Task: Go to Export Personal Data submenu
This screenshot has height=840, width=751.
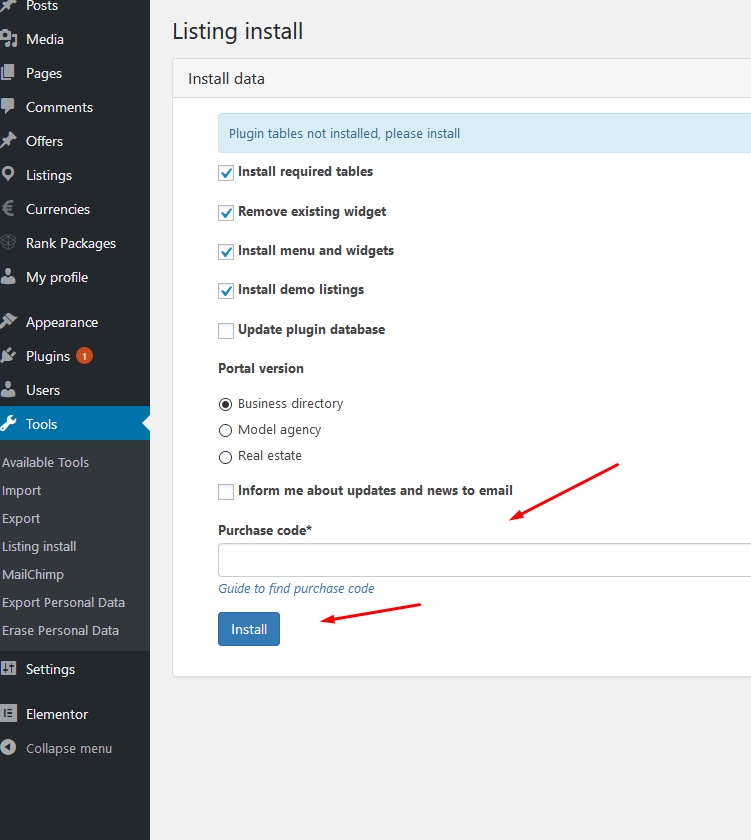Action: click(63, 602)
